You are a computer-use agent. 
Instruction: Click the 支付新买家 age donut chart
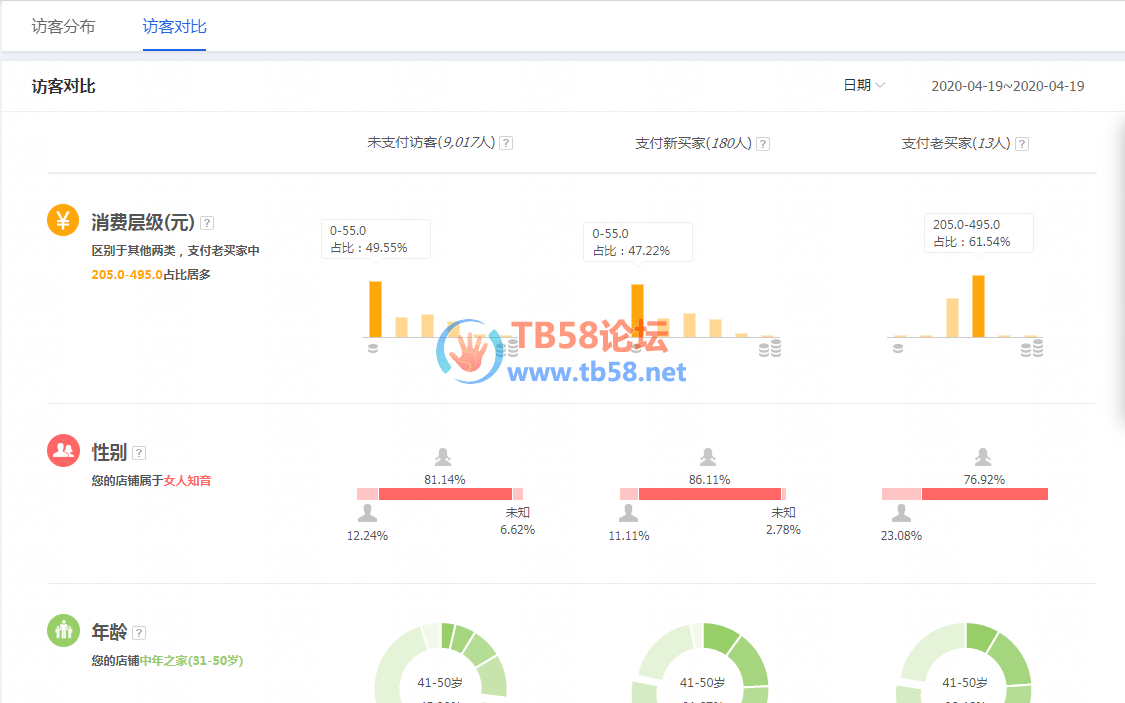pyautogui.click(x=702, y=663)
